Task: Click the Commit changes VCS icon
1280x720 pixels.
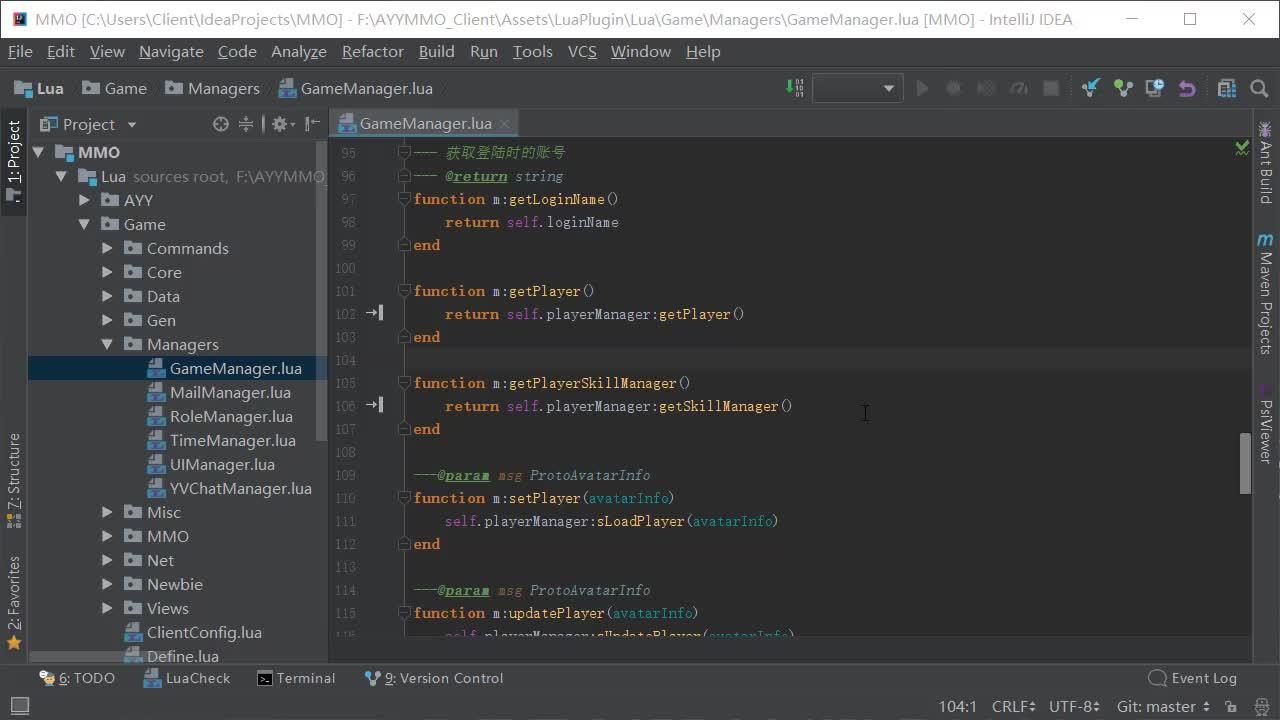Action: coord(1123,89)
